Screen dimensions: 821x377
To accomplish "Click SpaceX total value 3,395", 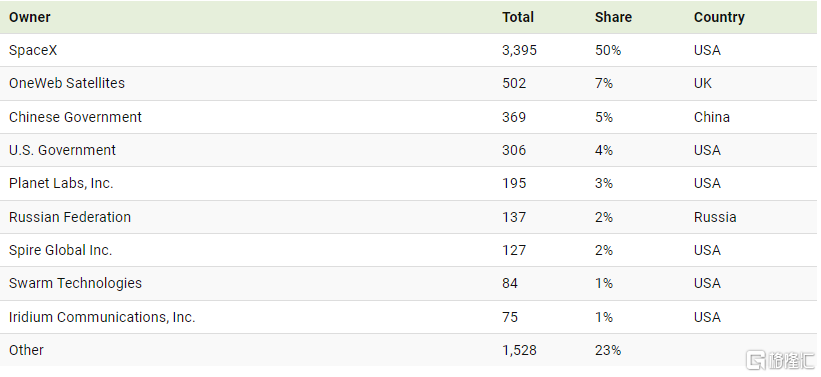I will point(519,50).
